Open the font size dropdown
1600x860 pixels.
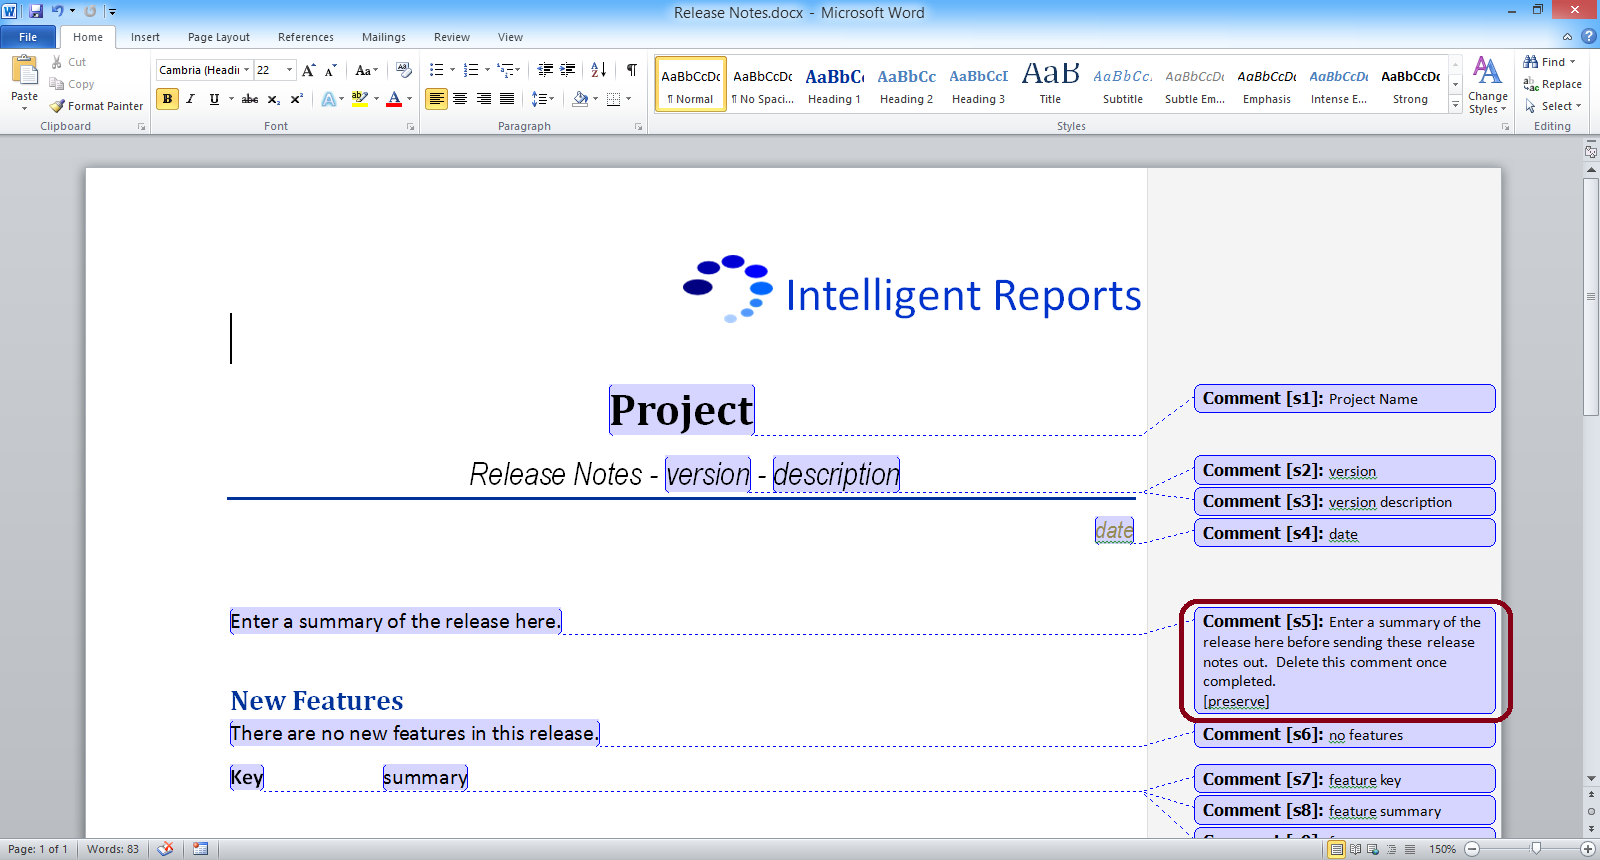click(x=290, y=70)
